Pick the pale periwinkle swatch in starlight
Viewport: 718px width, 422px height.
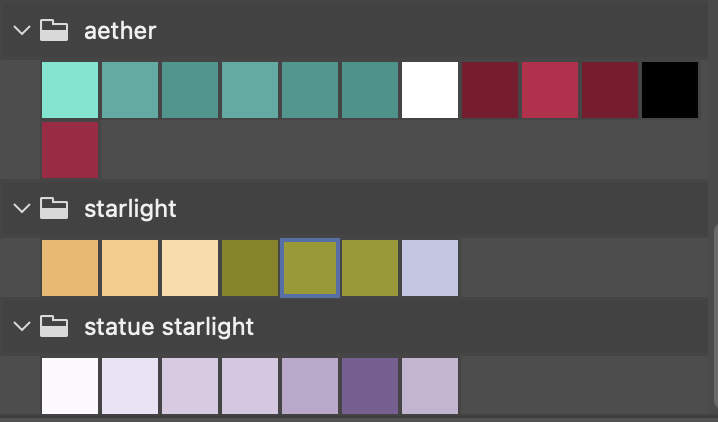tap(430, 268)
